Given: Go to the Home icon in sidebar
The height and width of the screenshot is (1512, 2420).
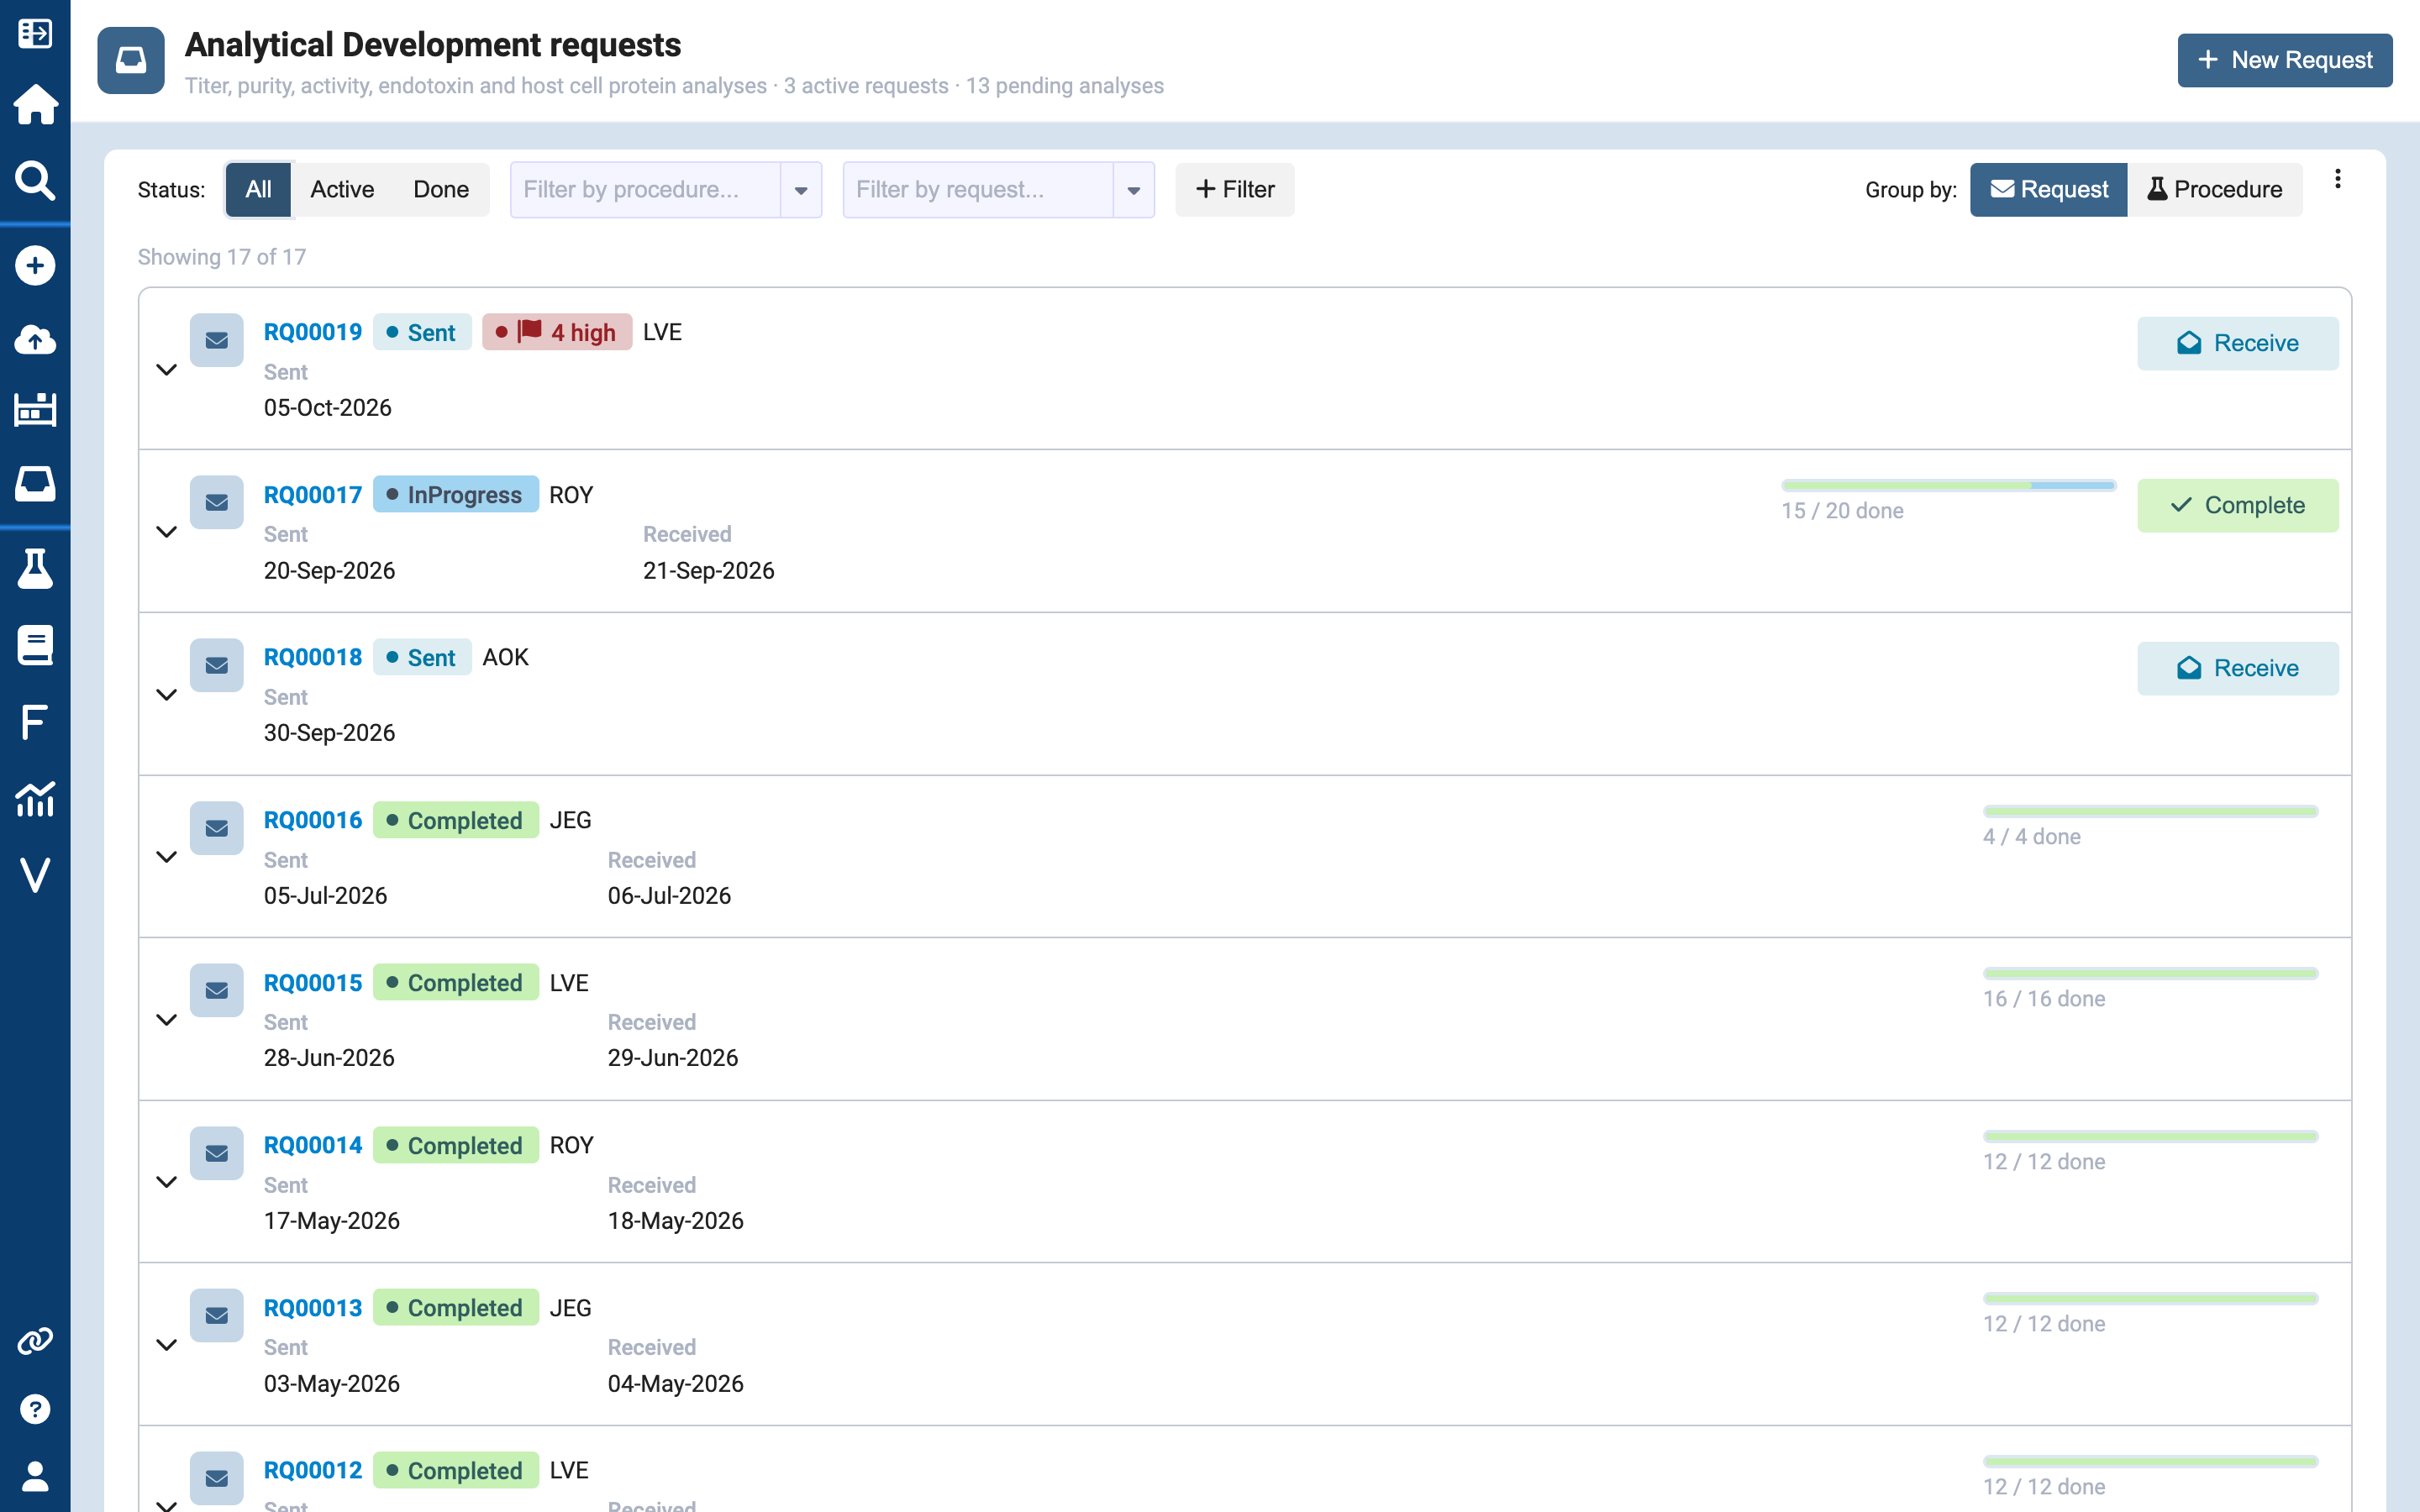Looking at the screenshot, I should [x=35, y=104].
